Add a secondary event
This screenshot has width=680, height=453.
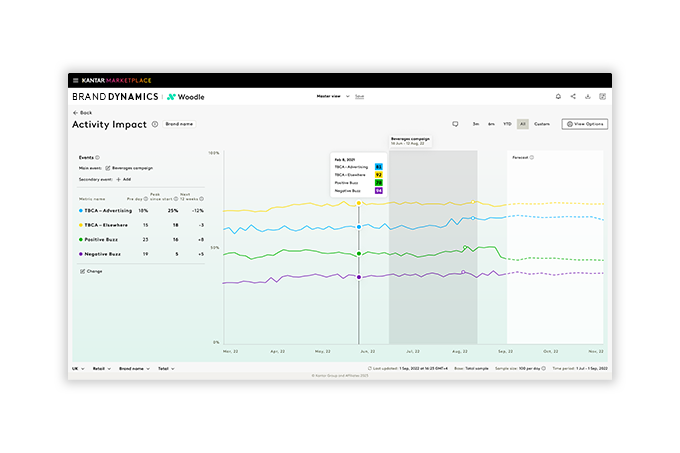tap(123, 179)
